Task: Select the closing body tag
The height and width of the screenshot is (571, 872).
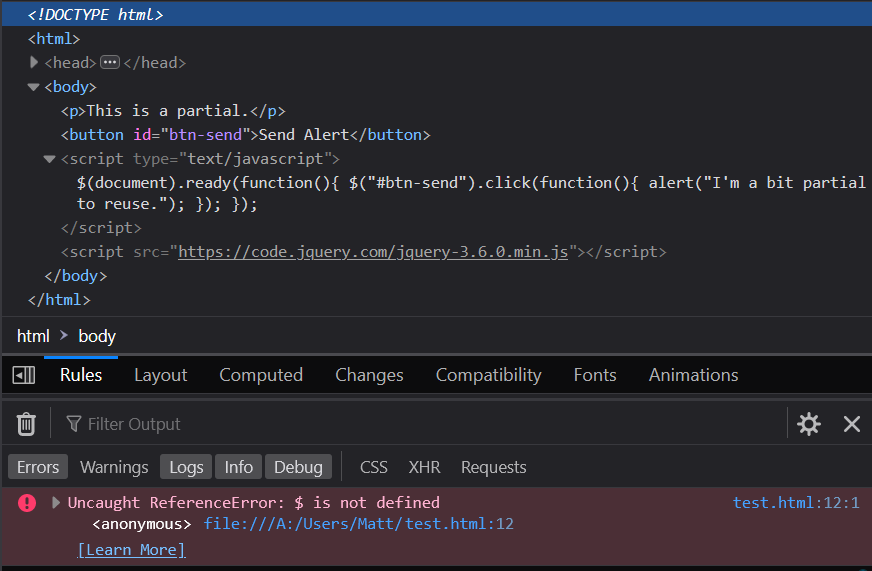Action: tap(76, 276)
